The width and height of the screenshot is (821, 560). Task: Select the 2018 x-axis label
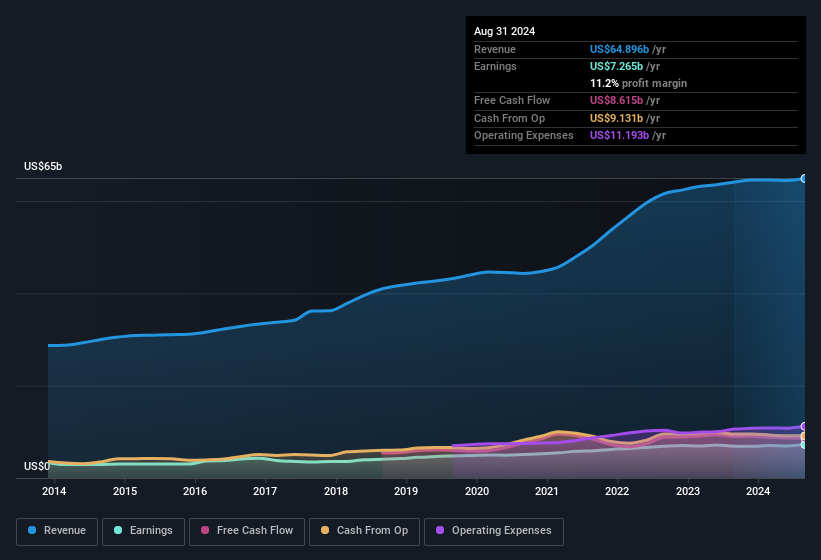(x=336, y=491)
